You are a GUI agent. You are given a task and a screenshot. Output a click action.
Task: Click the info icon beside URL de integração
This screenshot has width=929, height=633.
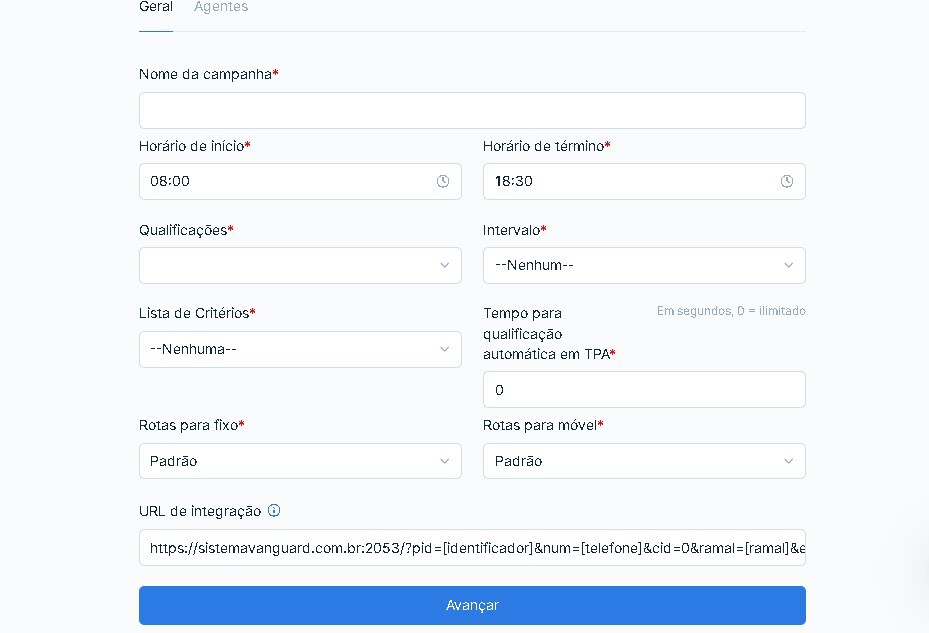click(274, 510)
